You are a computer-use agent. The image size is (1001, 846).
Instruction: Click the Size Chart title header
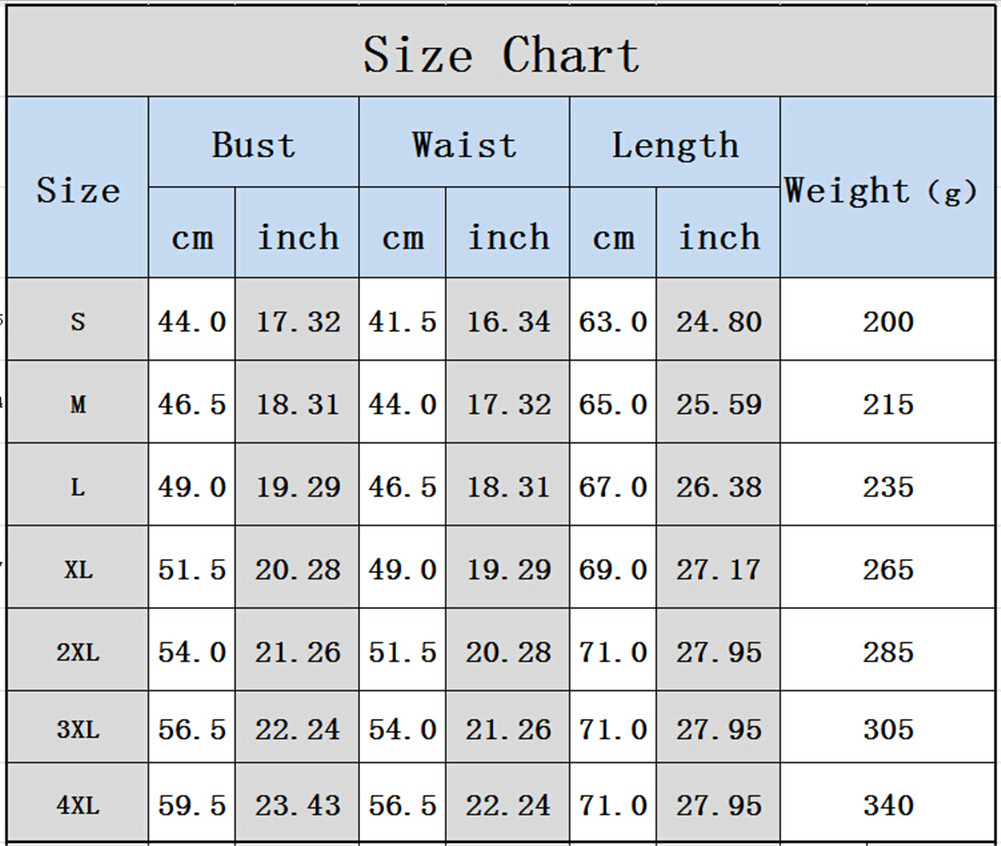click(500, 54)
